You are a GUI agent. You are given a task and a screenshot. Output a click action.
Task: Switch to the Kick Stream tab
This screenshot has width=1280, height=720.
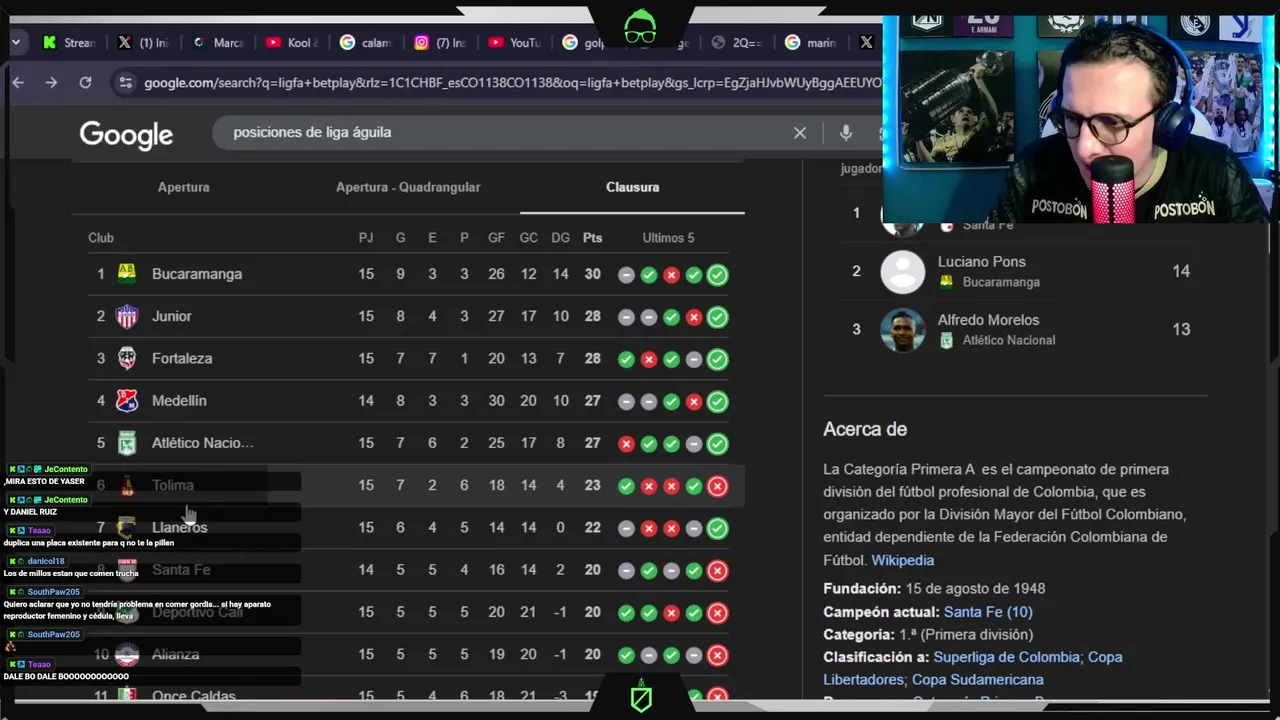[68, 42]
